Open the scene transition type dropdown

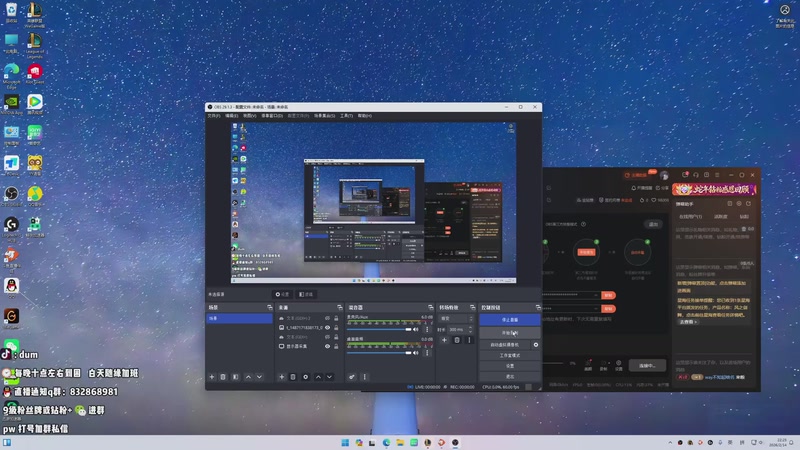pos(456,318)
